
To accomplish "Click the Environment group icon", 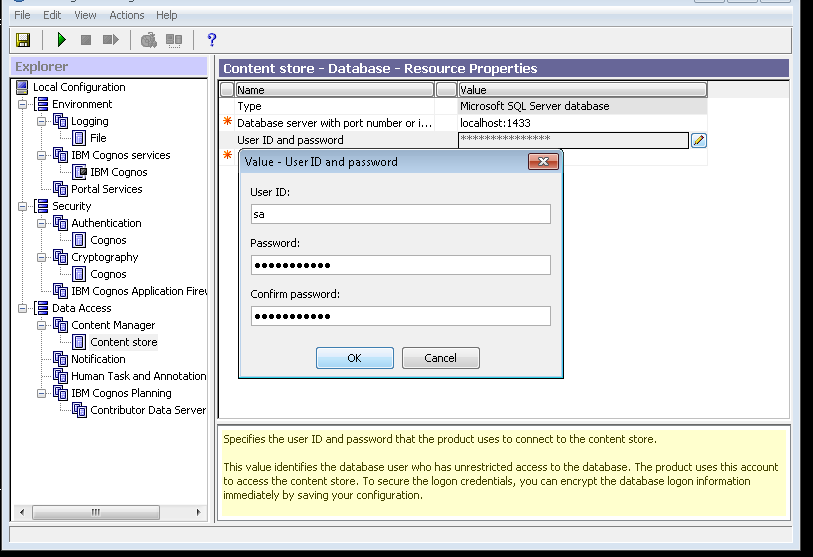I will (41, 104).
